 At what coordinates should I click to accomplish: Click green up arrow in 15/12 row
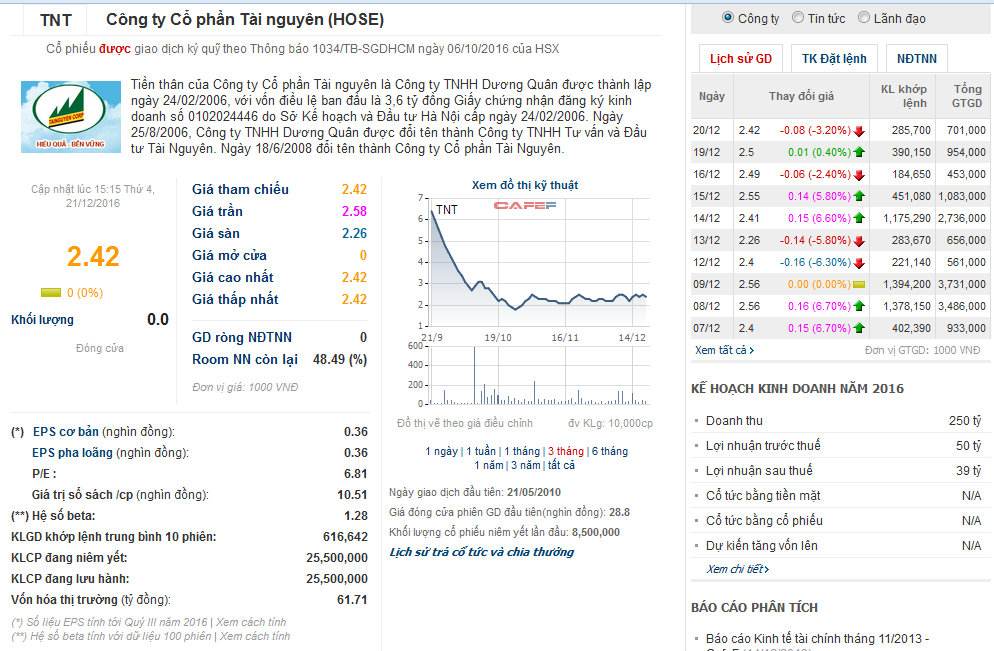(x=859, y=197)
